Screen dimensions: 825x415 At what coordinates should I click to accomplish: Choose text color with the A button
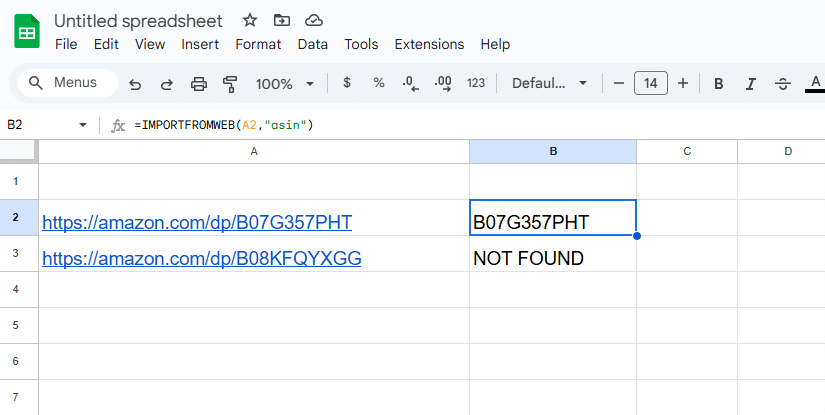814,84
